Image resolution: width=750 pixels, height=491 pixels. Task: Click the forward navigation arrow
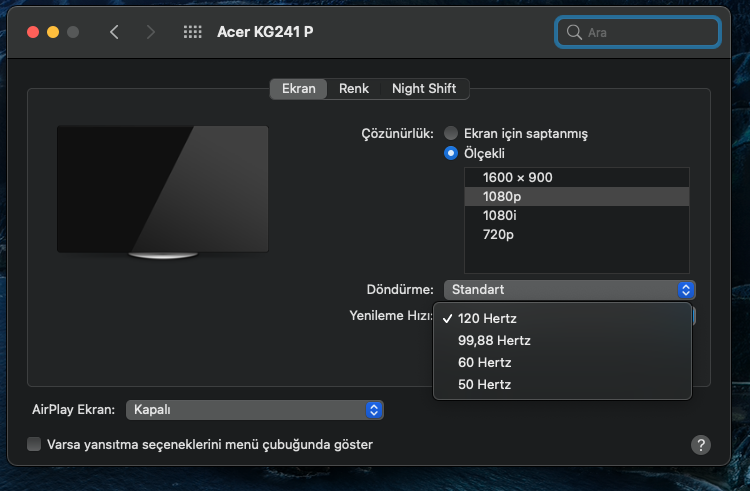pyautogui.click(x=151, y=32)
